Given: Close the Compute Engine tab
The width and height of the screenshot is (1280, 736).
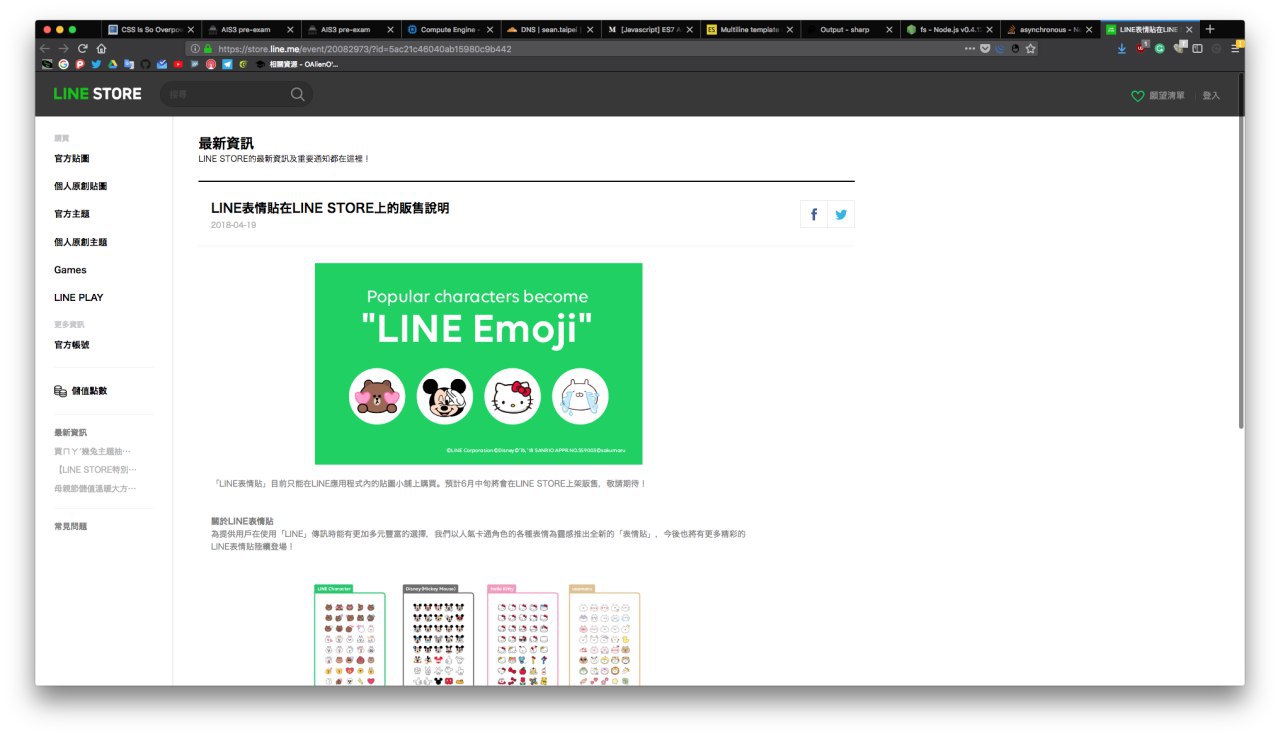Looking at the screenshot, I should (490, 30).
